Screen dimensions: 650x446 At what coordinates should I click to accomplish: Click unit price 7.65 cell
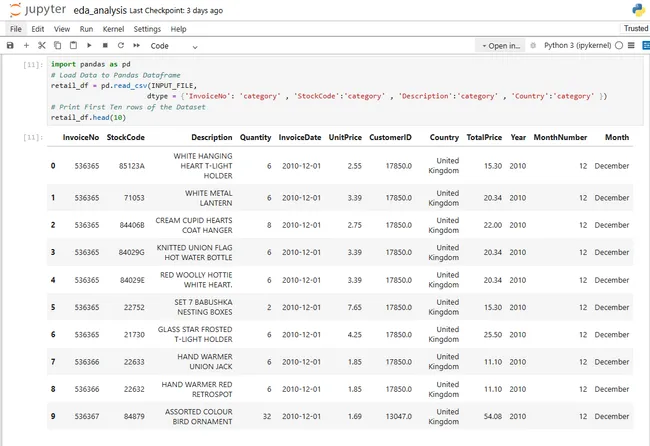pyautogui.click(x=354, y=307)
